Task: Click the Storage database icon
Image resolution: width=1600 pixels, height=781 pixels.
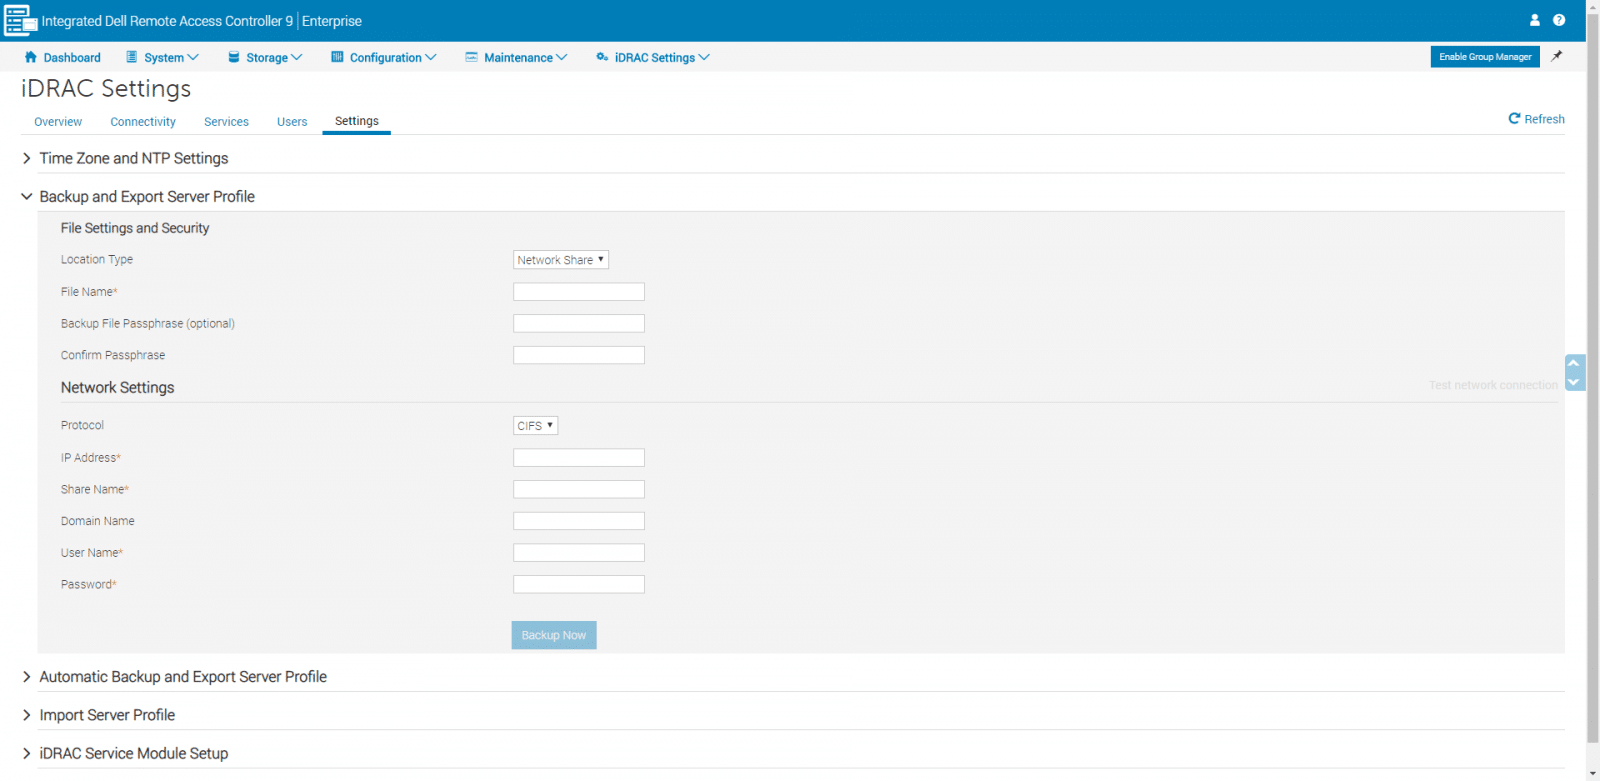Action: coord(234,57)
